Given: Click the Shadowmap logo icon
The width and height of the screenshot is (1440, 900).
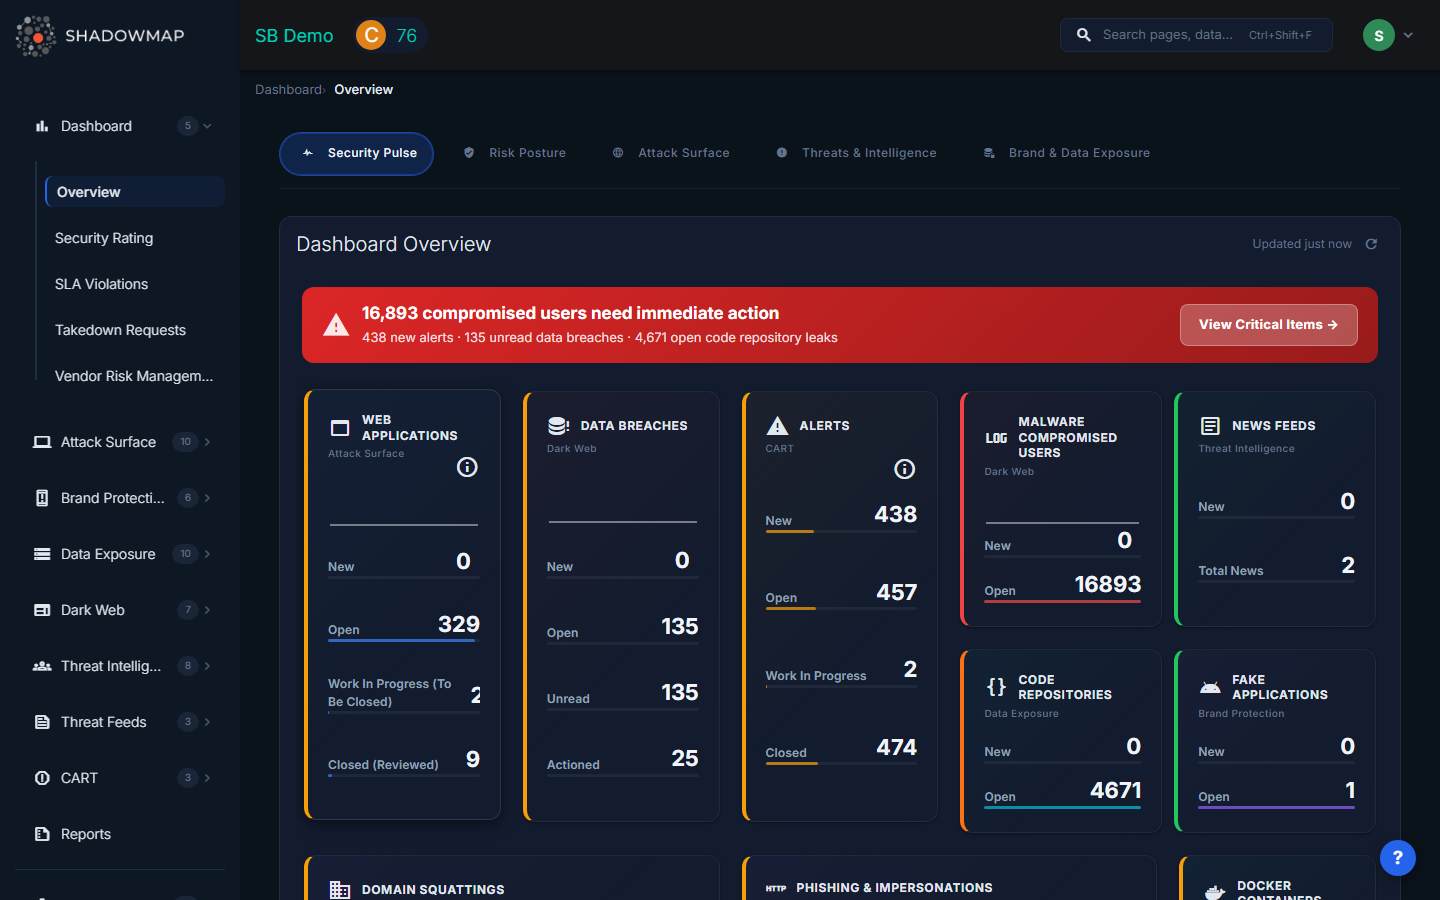Looking at the screenshot, I should [35, 35].
